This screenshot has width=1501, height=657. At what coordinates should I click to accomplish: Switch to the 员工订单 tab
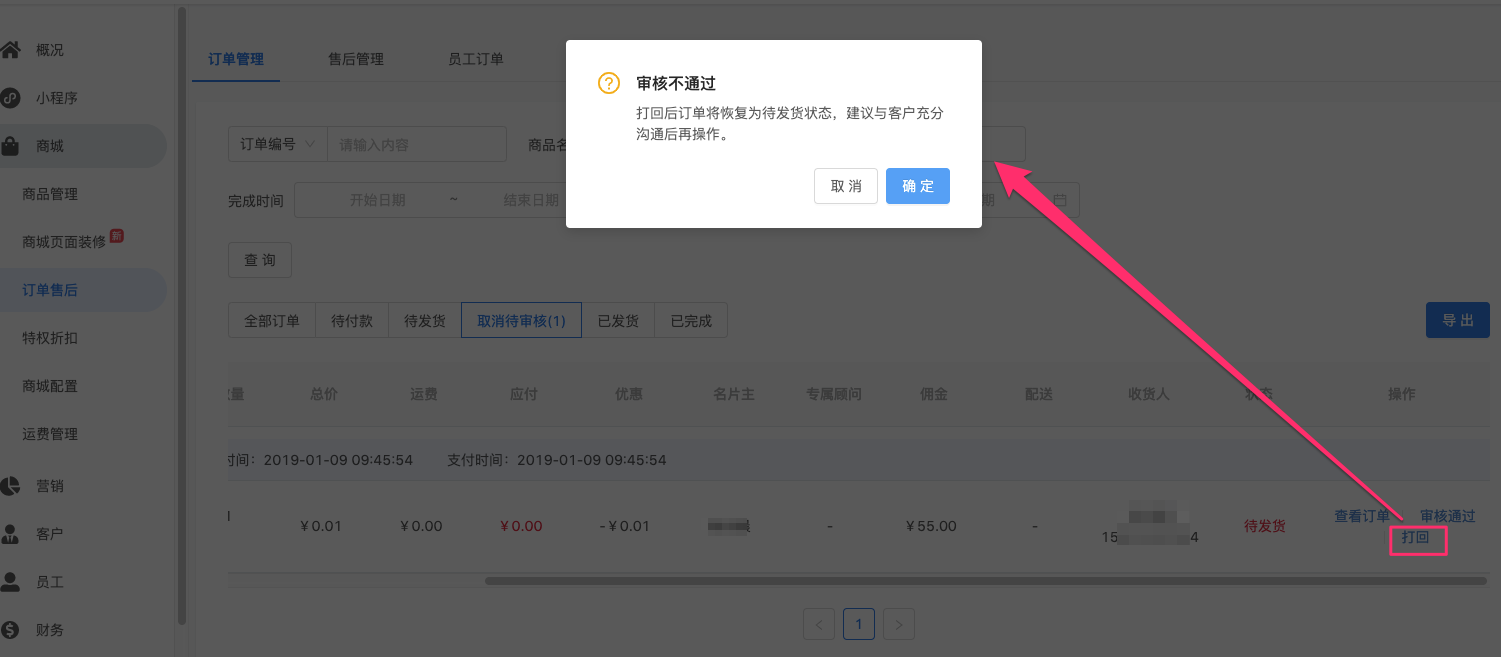click(x=476, y=59)
